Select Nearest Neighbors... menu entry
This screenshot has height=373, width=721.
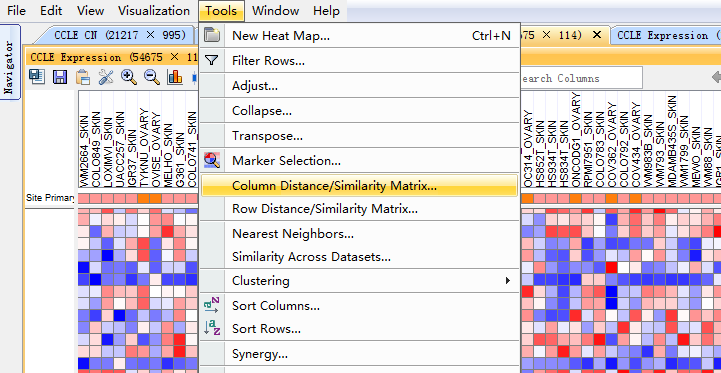(x=360, y=234)
